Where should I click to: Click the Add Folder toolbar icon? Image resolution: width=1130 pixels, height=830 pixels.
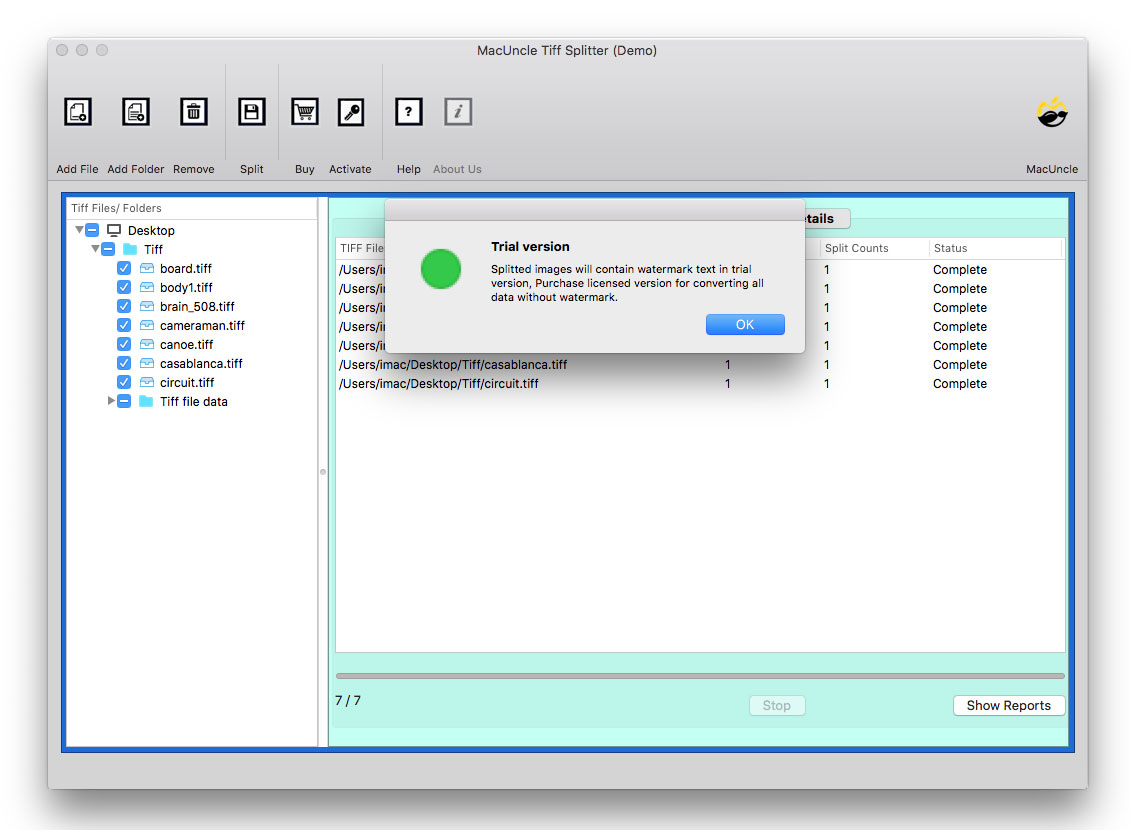(x=136, y=112)
